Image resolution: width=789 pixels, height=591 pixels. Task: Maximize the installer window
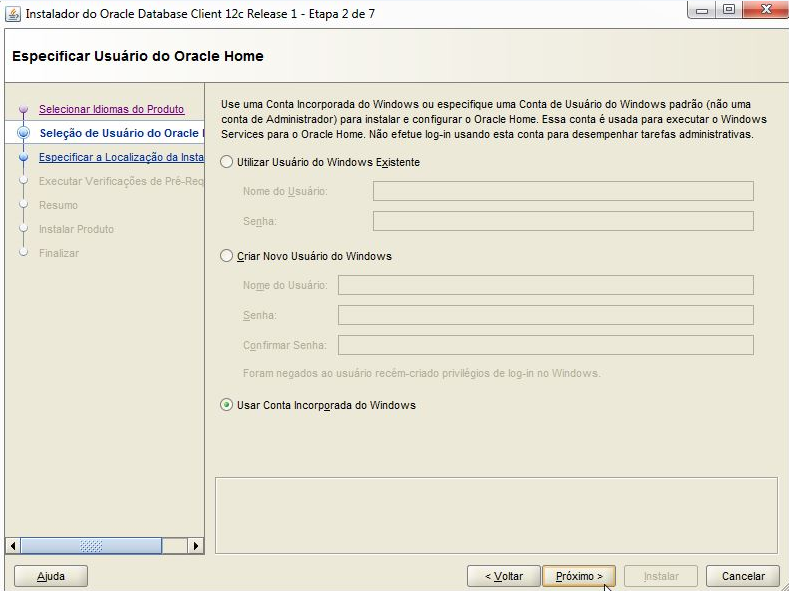click(x=729, y=10)
